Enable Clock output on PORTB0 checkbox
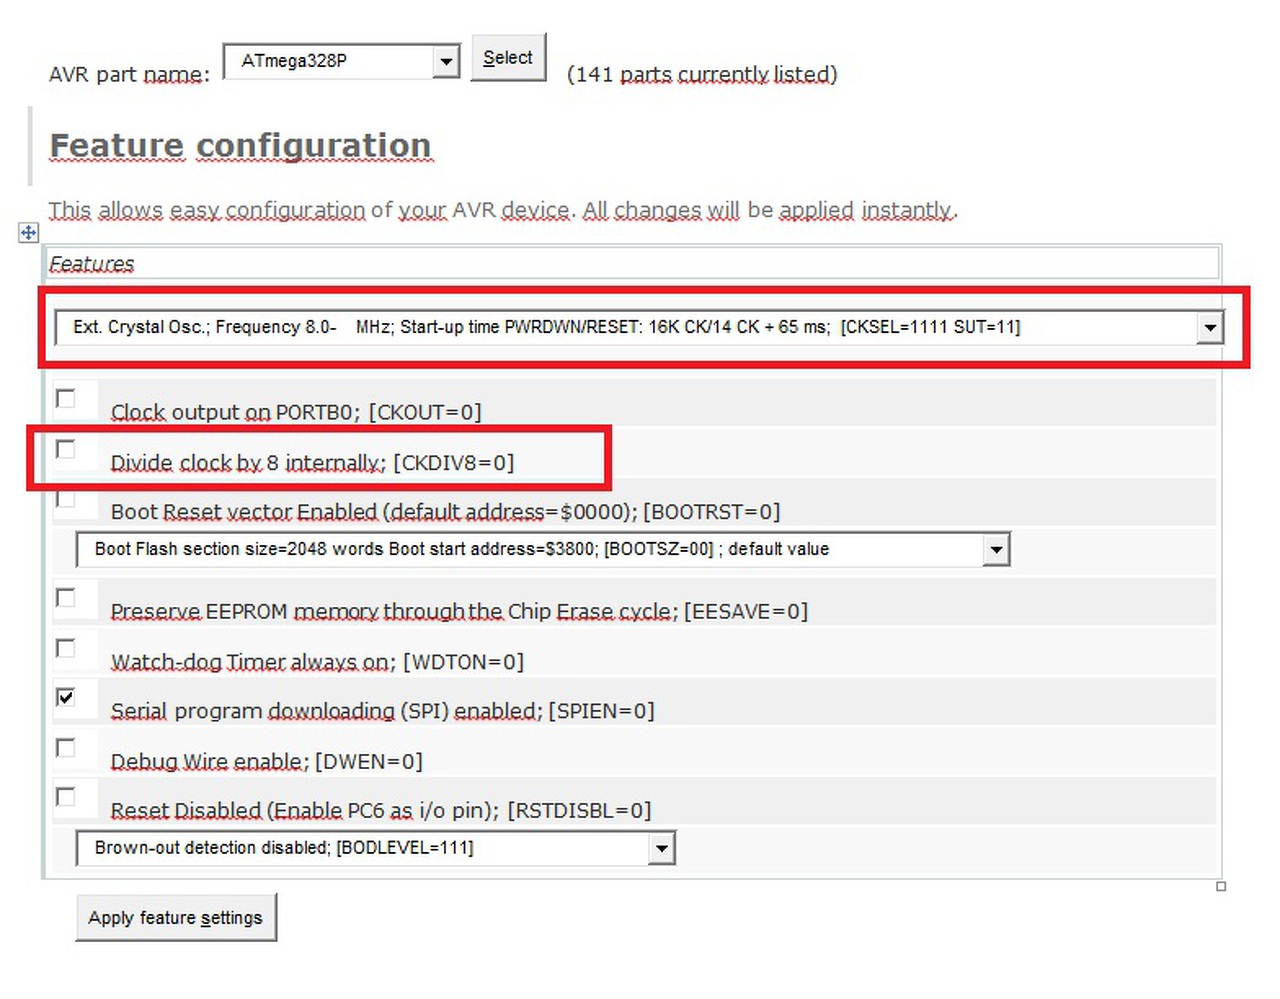Viewport: 1280px width, 999px height. pos(66,399)
